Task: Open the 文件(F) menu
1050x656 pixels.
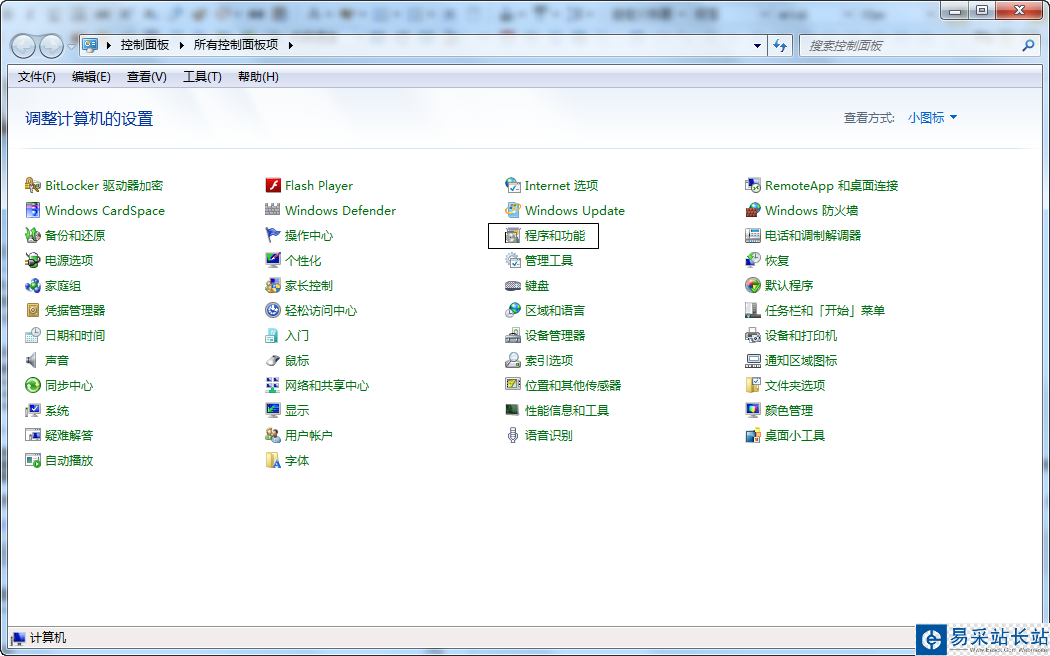Action: [x=37, y=77]
